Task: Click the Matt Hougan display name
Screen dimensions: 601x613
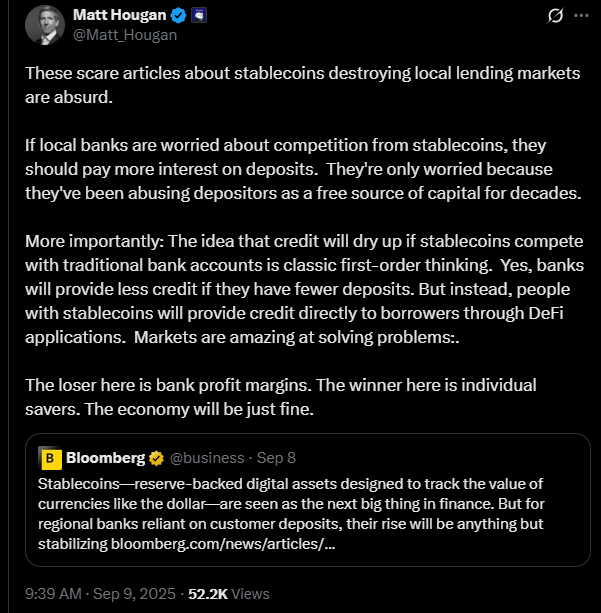Action: pyautogui.click(x=120, y=15)
